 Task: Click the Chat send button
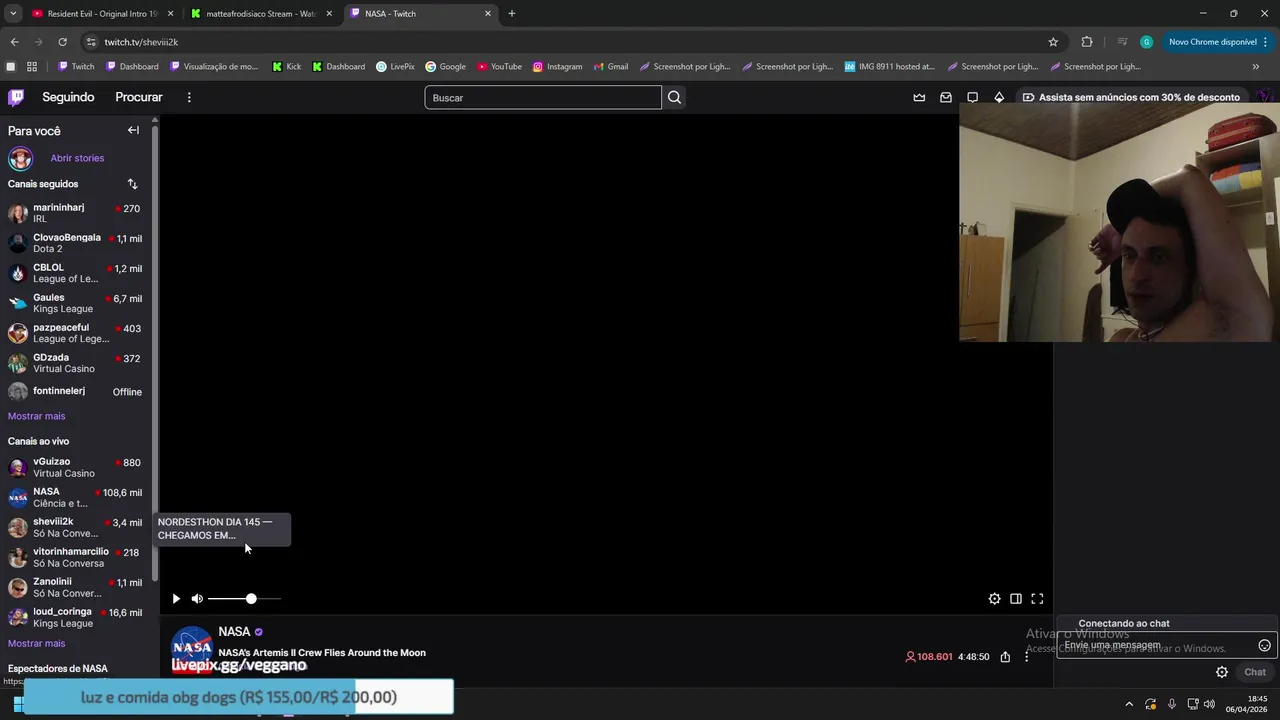pos(1255,672)
